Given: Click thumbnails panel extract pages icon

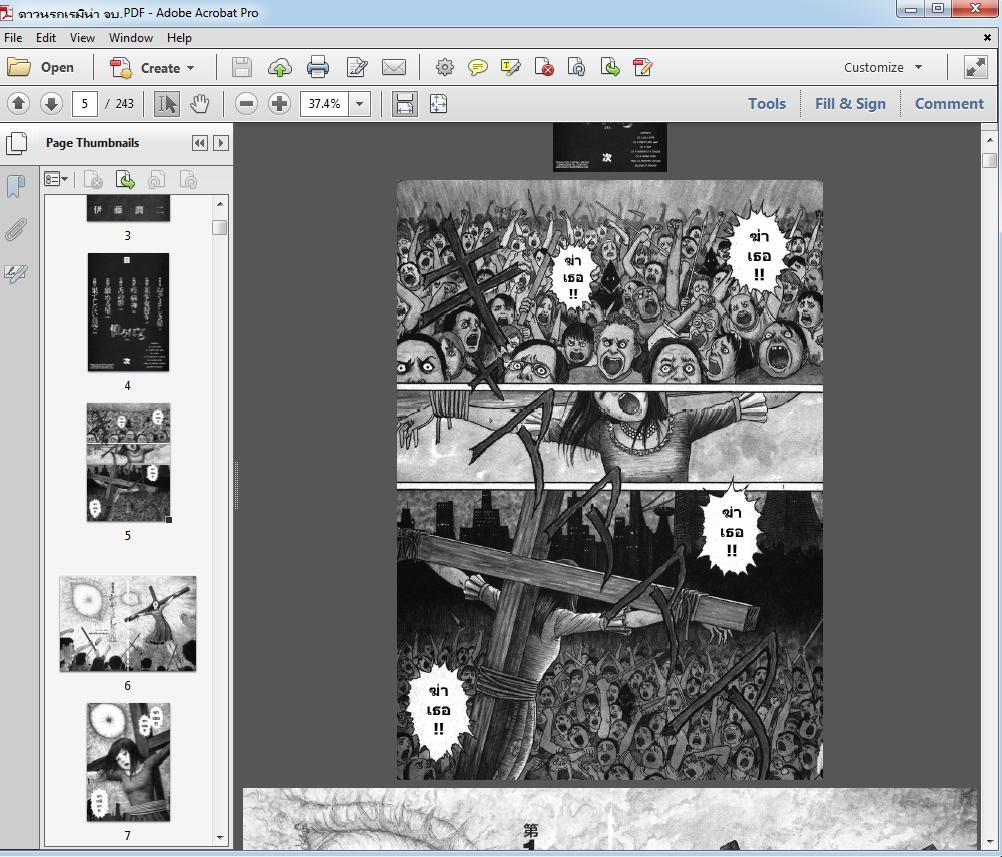Looking at the screenshot, I should (125, 180).
